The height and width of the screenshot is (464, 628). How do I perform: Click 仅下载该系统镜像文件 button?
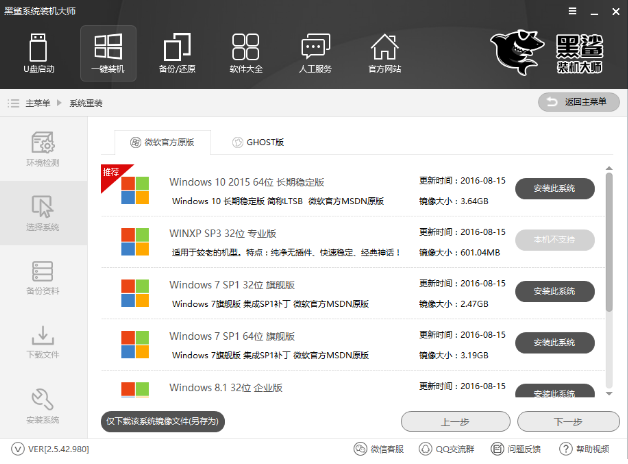(x=162, y=421)
